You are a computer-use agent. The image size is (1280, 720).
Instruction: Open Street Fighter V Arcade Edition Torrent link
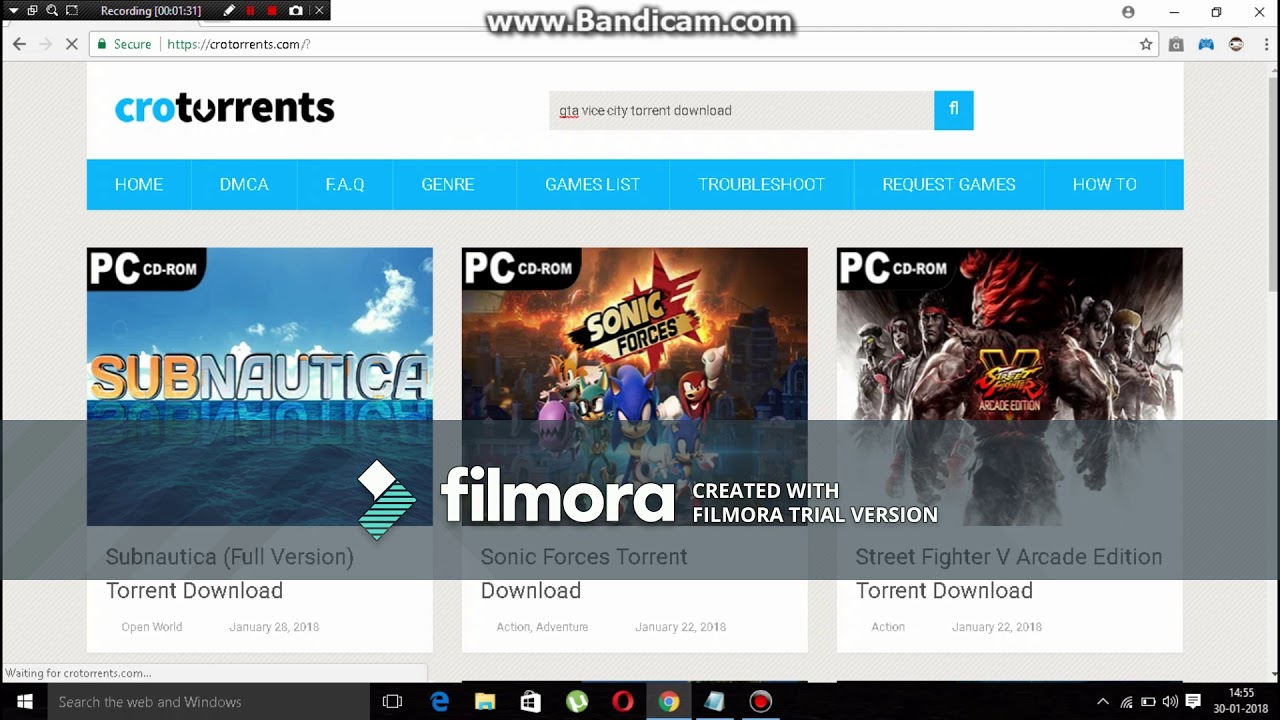[x=1009, y=573]
